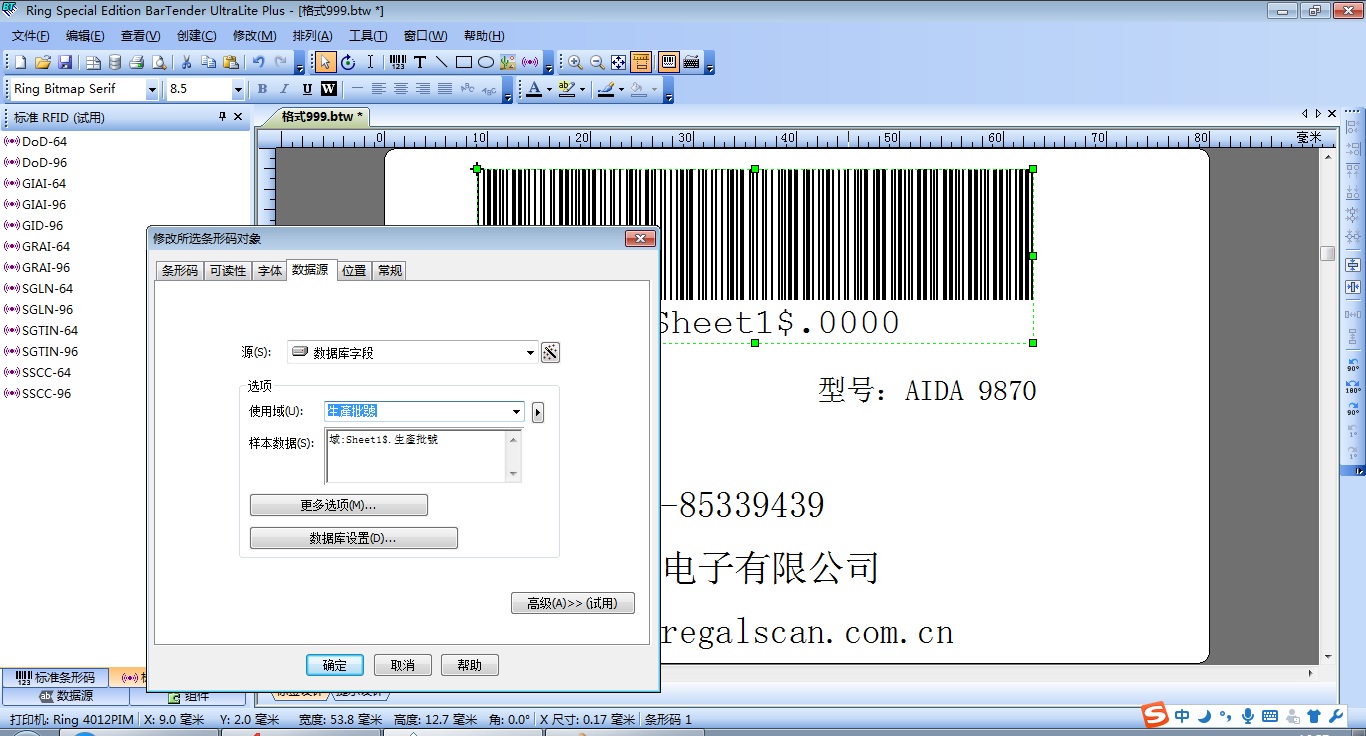Open the font size dropdown
The width and height of the screenshot is (1366, 736).
pos(238,89)
